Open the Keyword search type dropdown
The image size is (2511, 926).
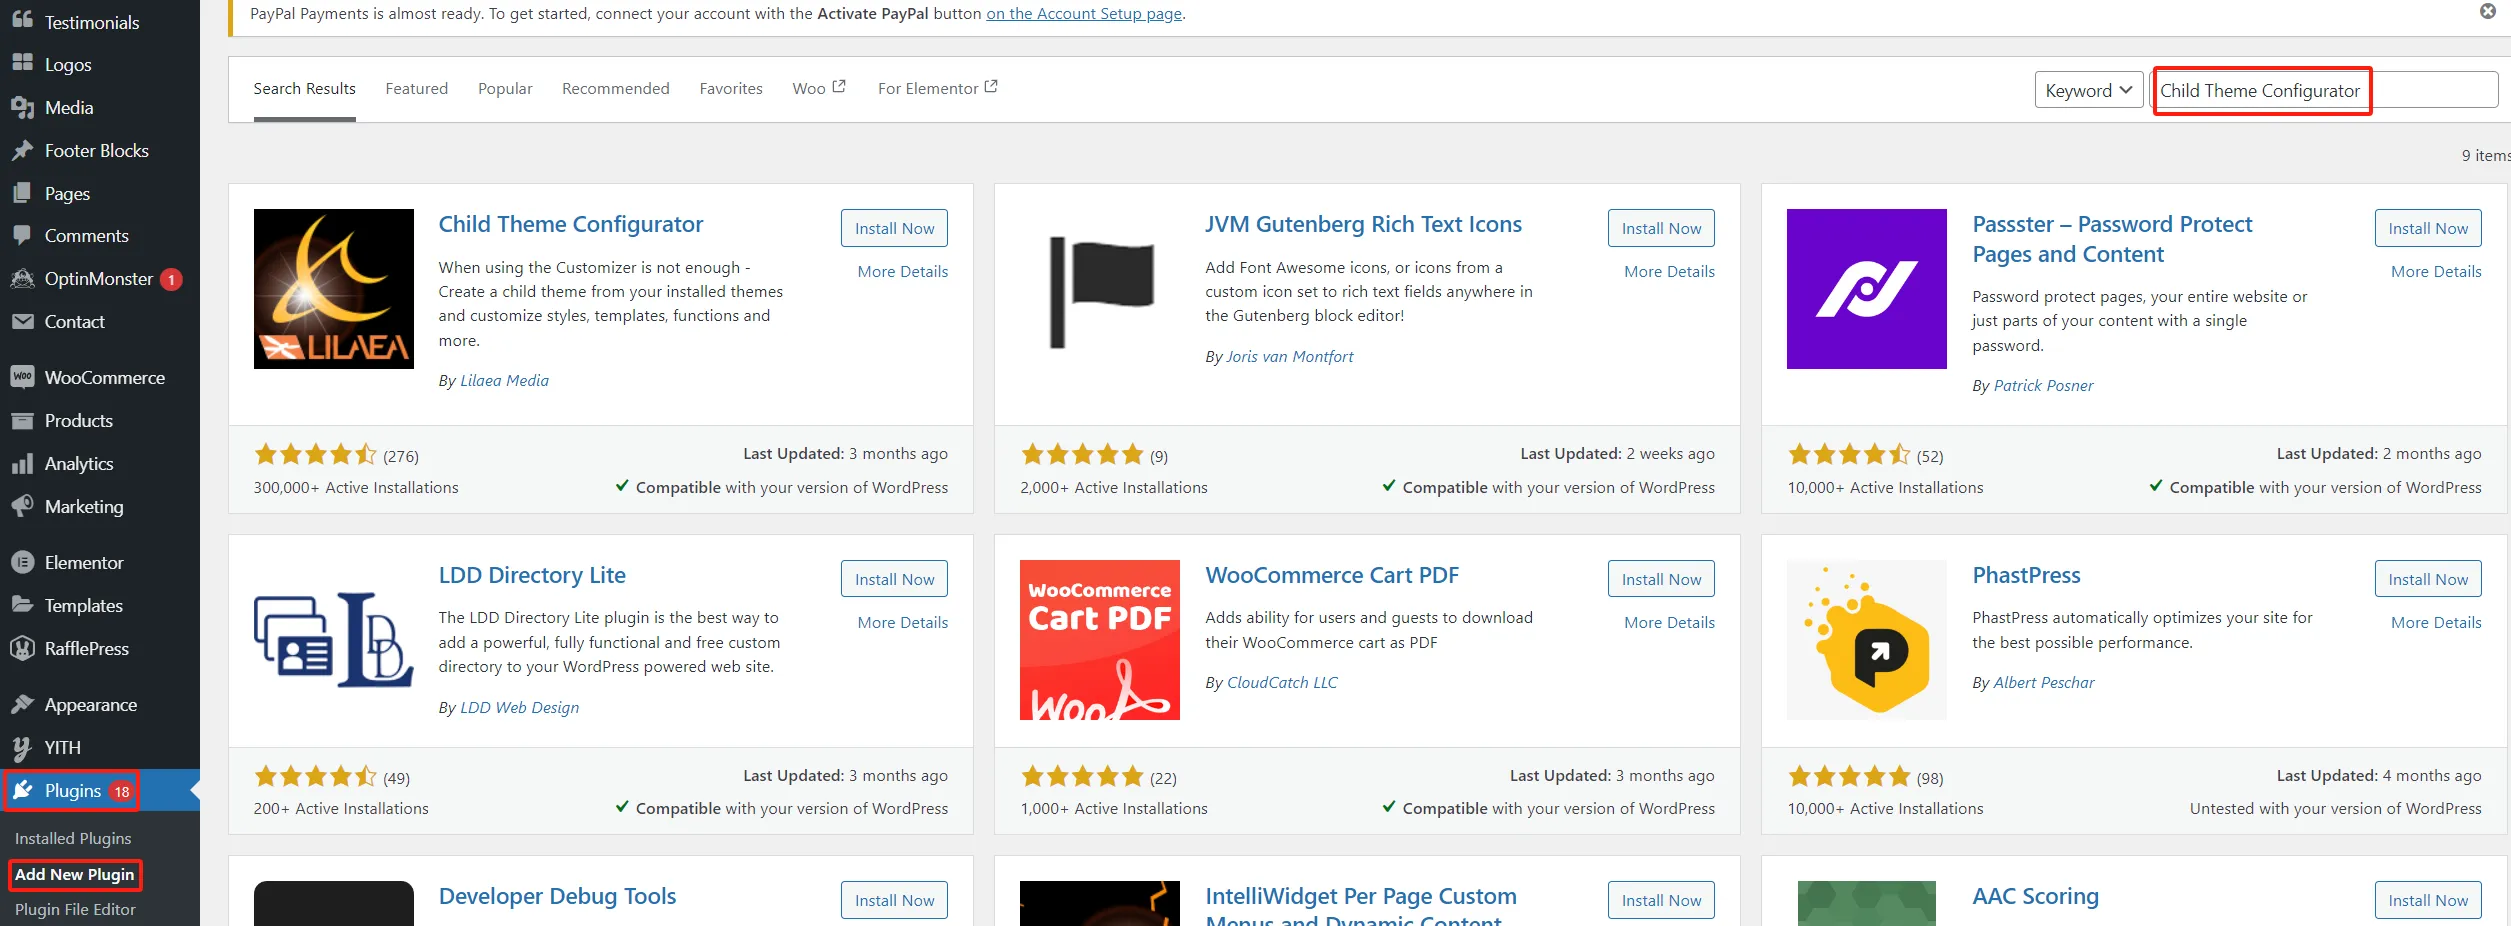click(x=2088, y=90)
